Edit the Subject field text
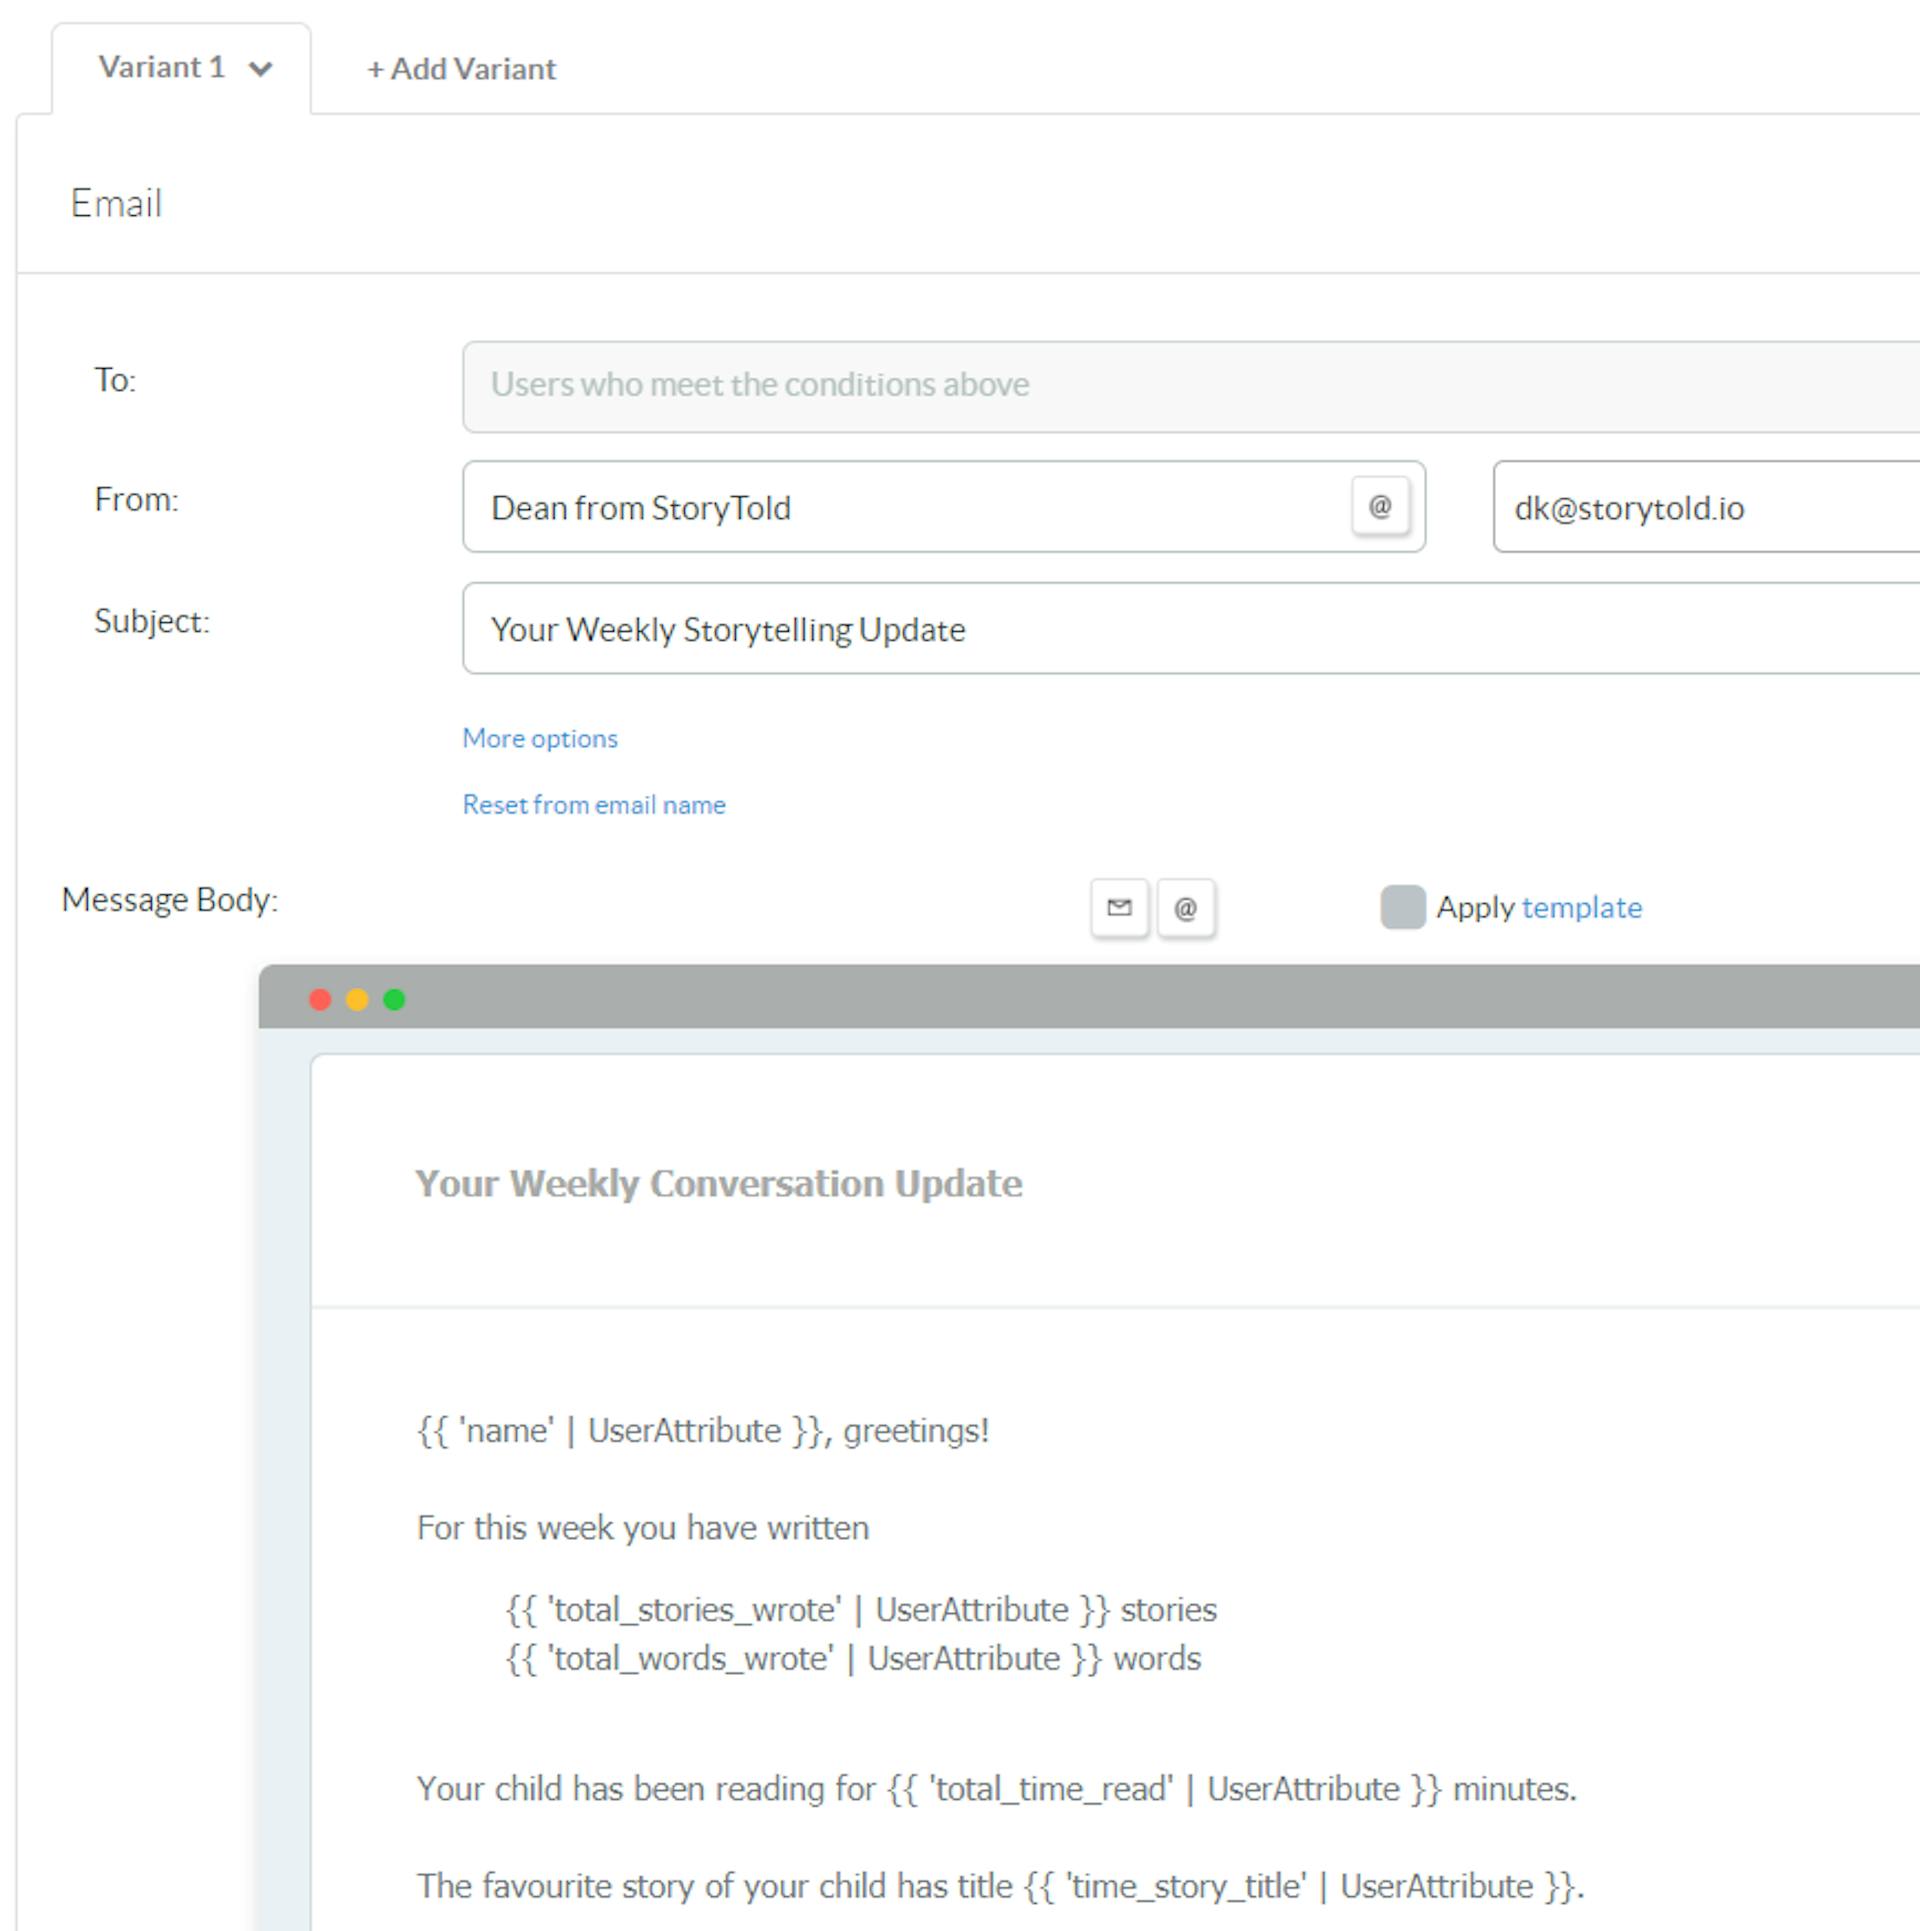Screen dimensions: 1920x1931 click(x=1190, y=629)
